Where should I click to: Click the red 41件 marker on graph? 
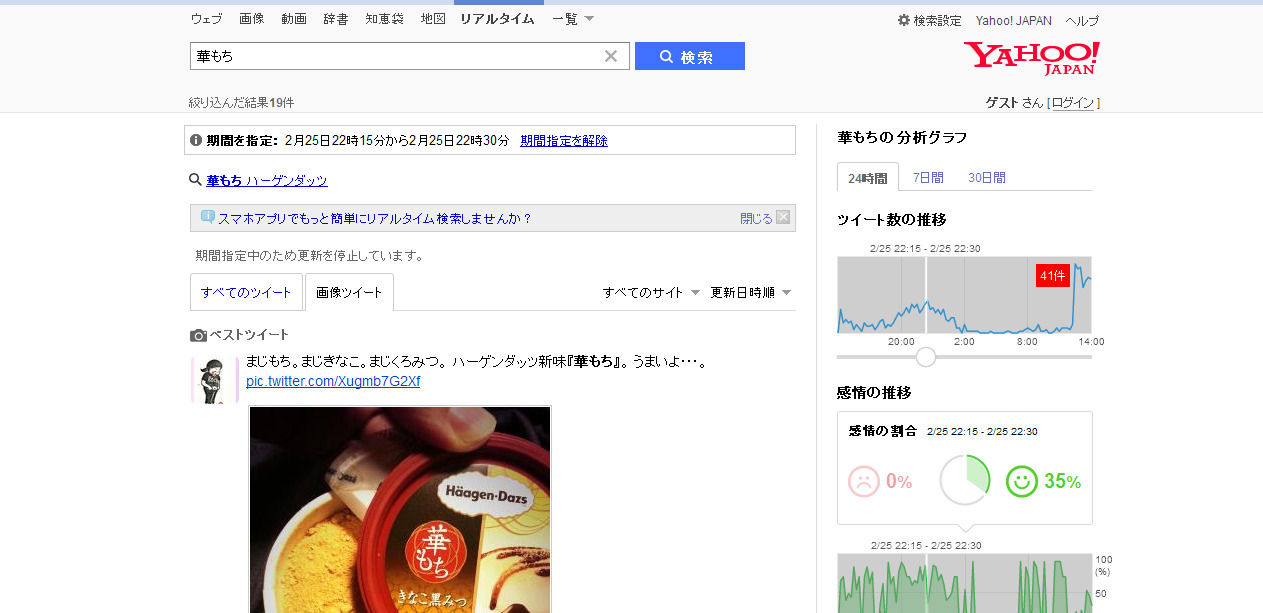tap(1053, 276)
